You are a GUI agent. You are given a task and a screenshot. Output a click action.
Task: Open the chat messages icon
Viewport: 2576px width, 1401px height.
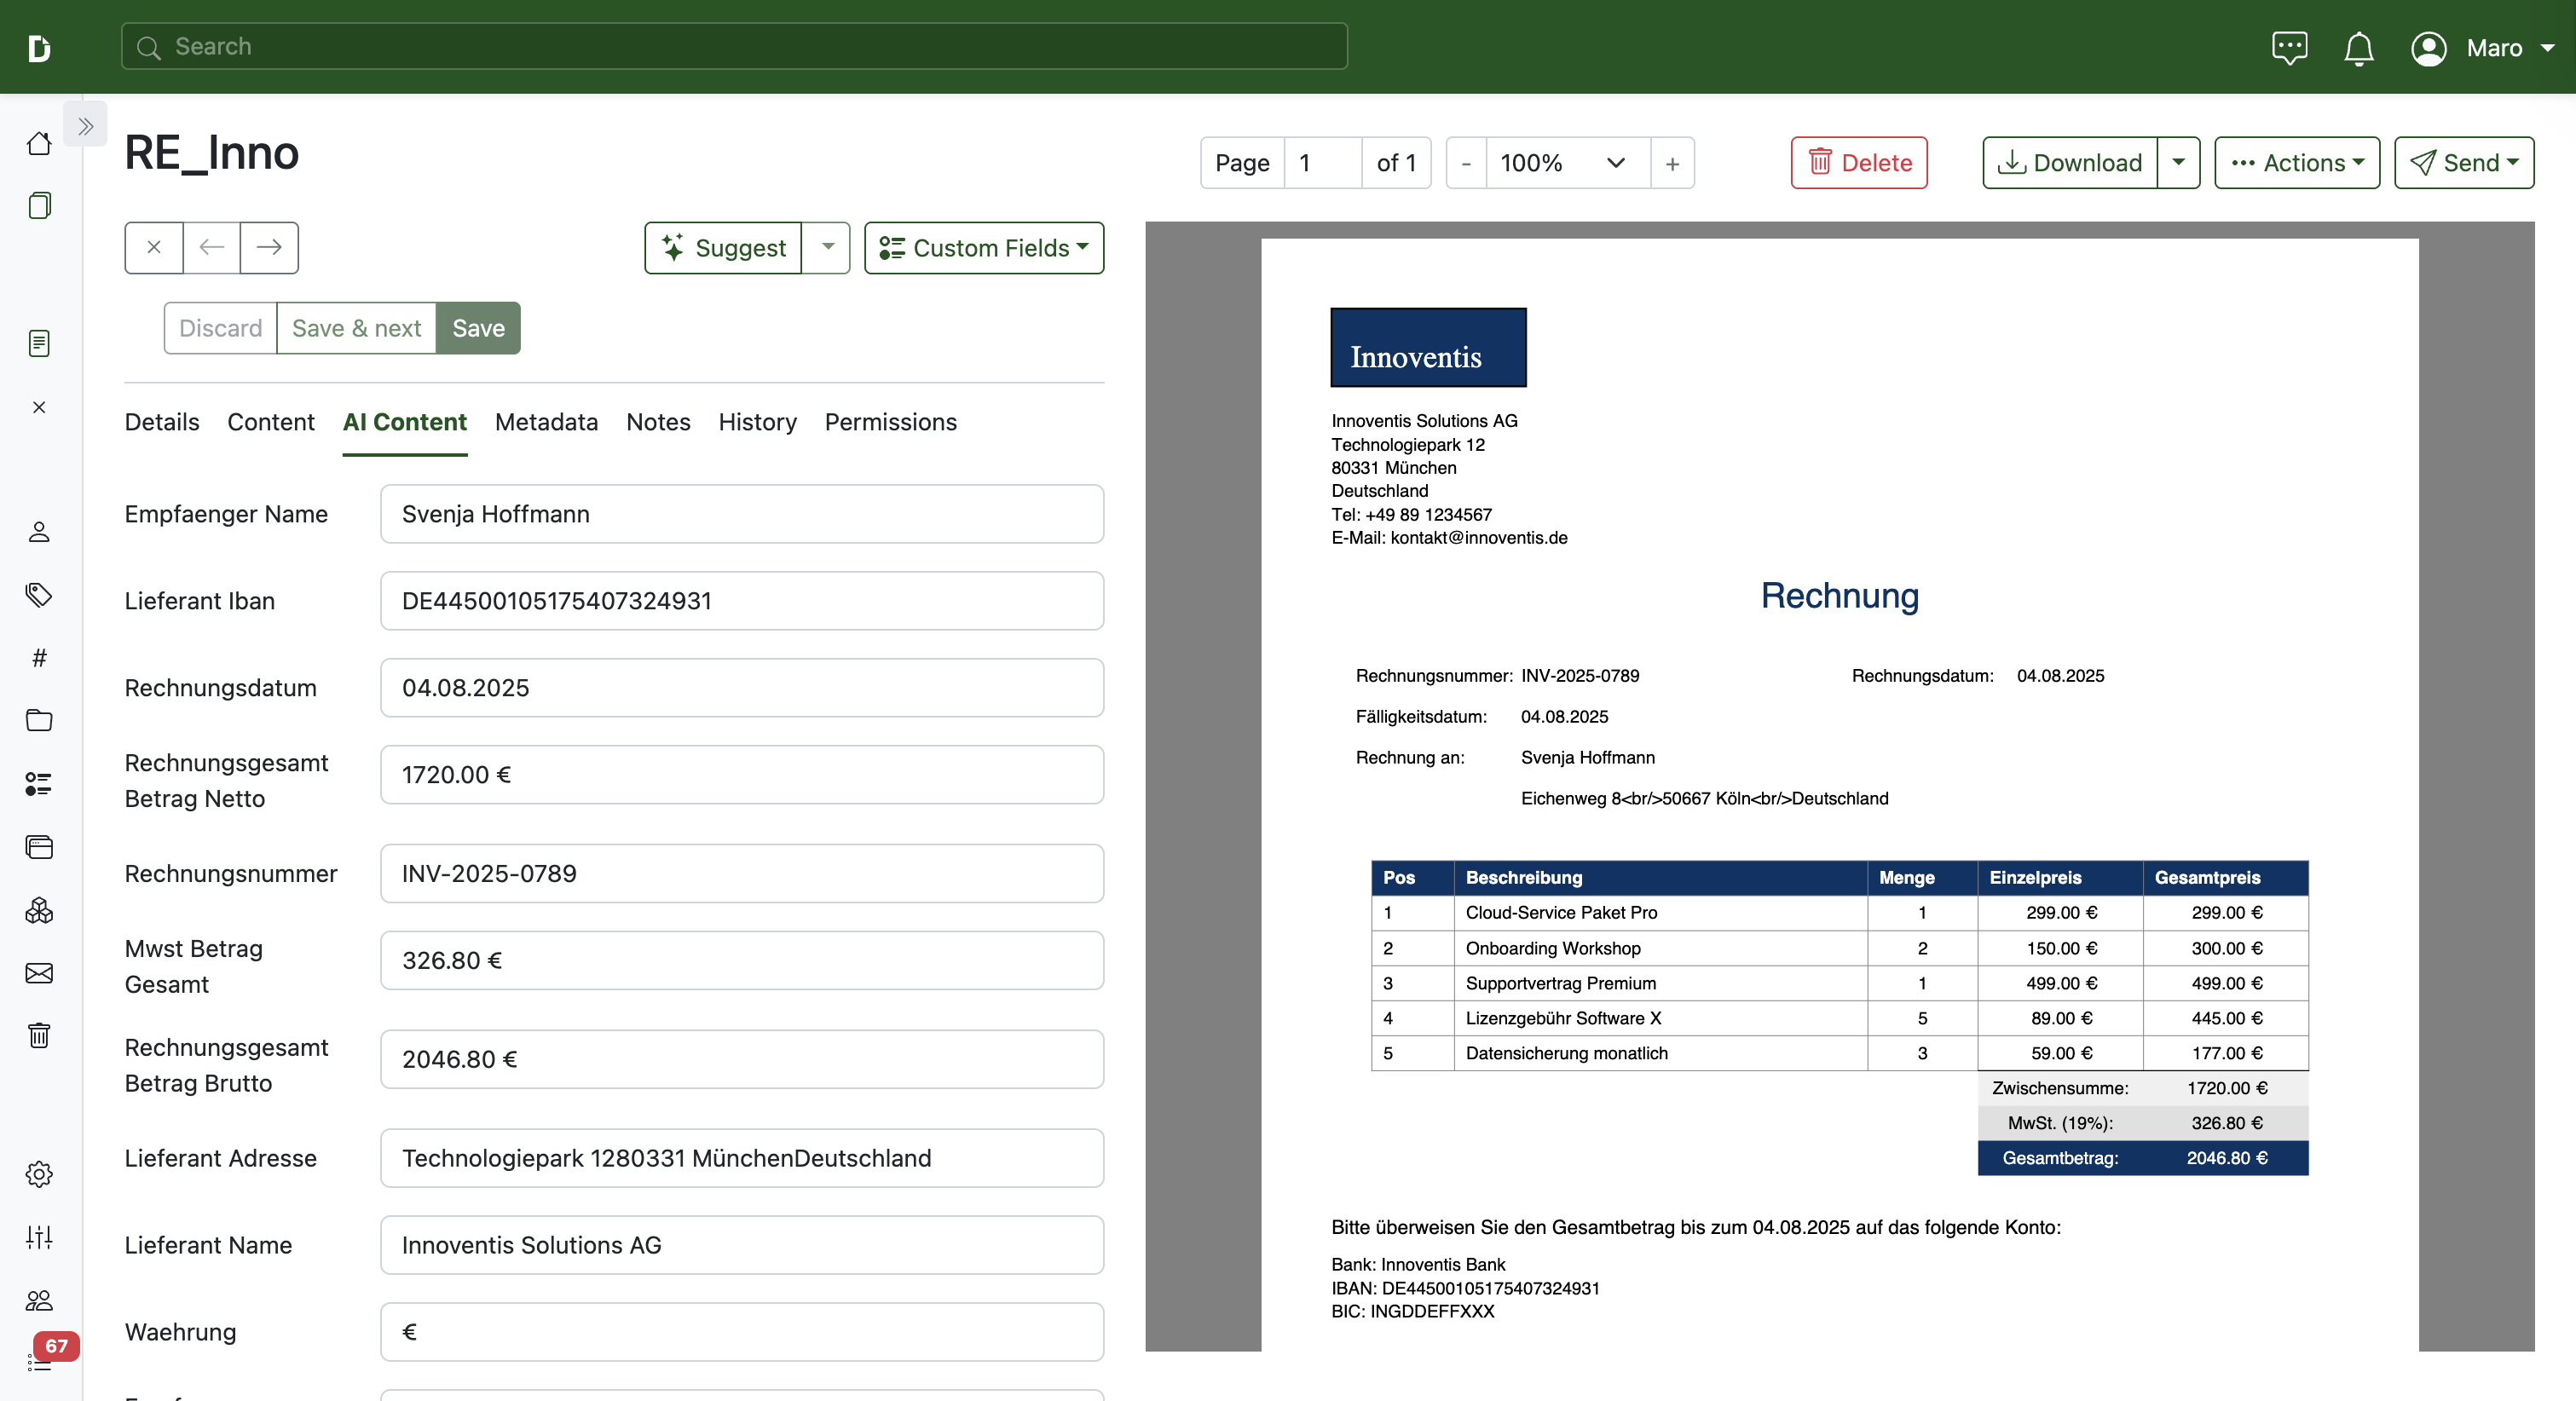(x=2289, y=47)
